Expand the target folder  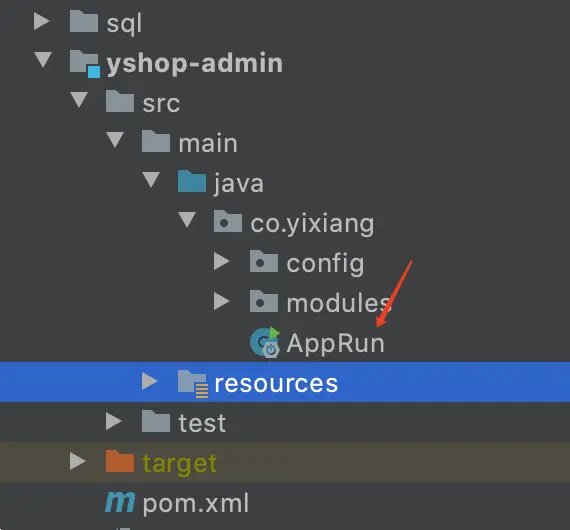77,461
